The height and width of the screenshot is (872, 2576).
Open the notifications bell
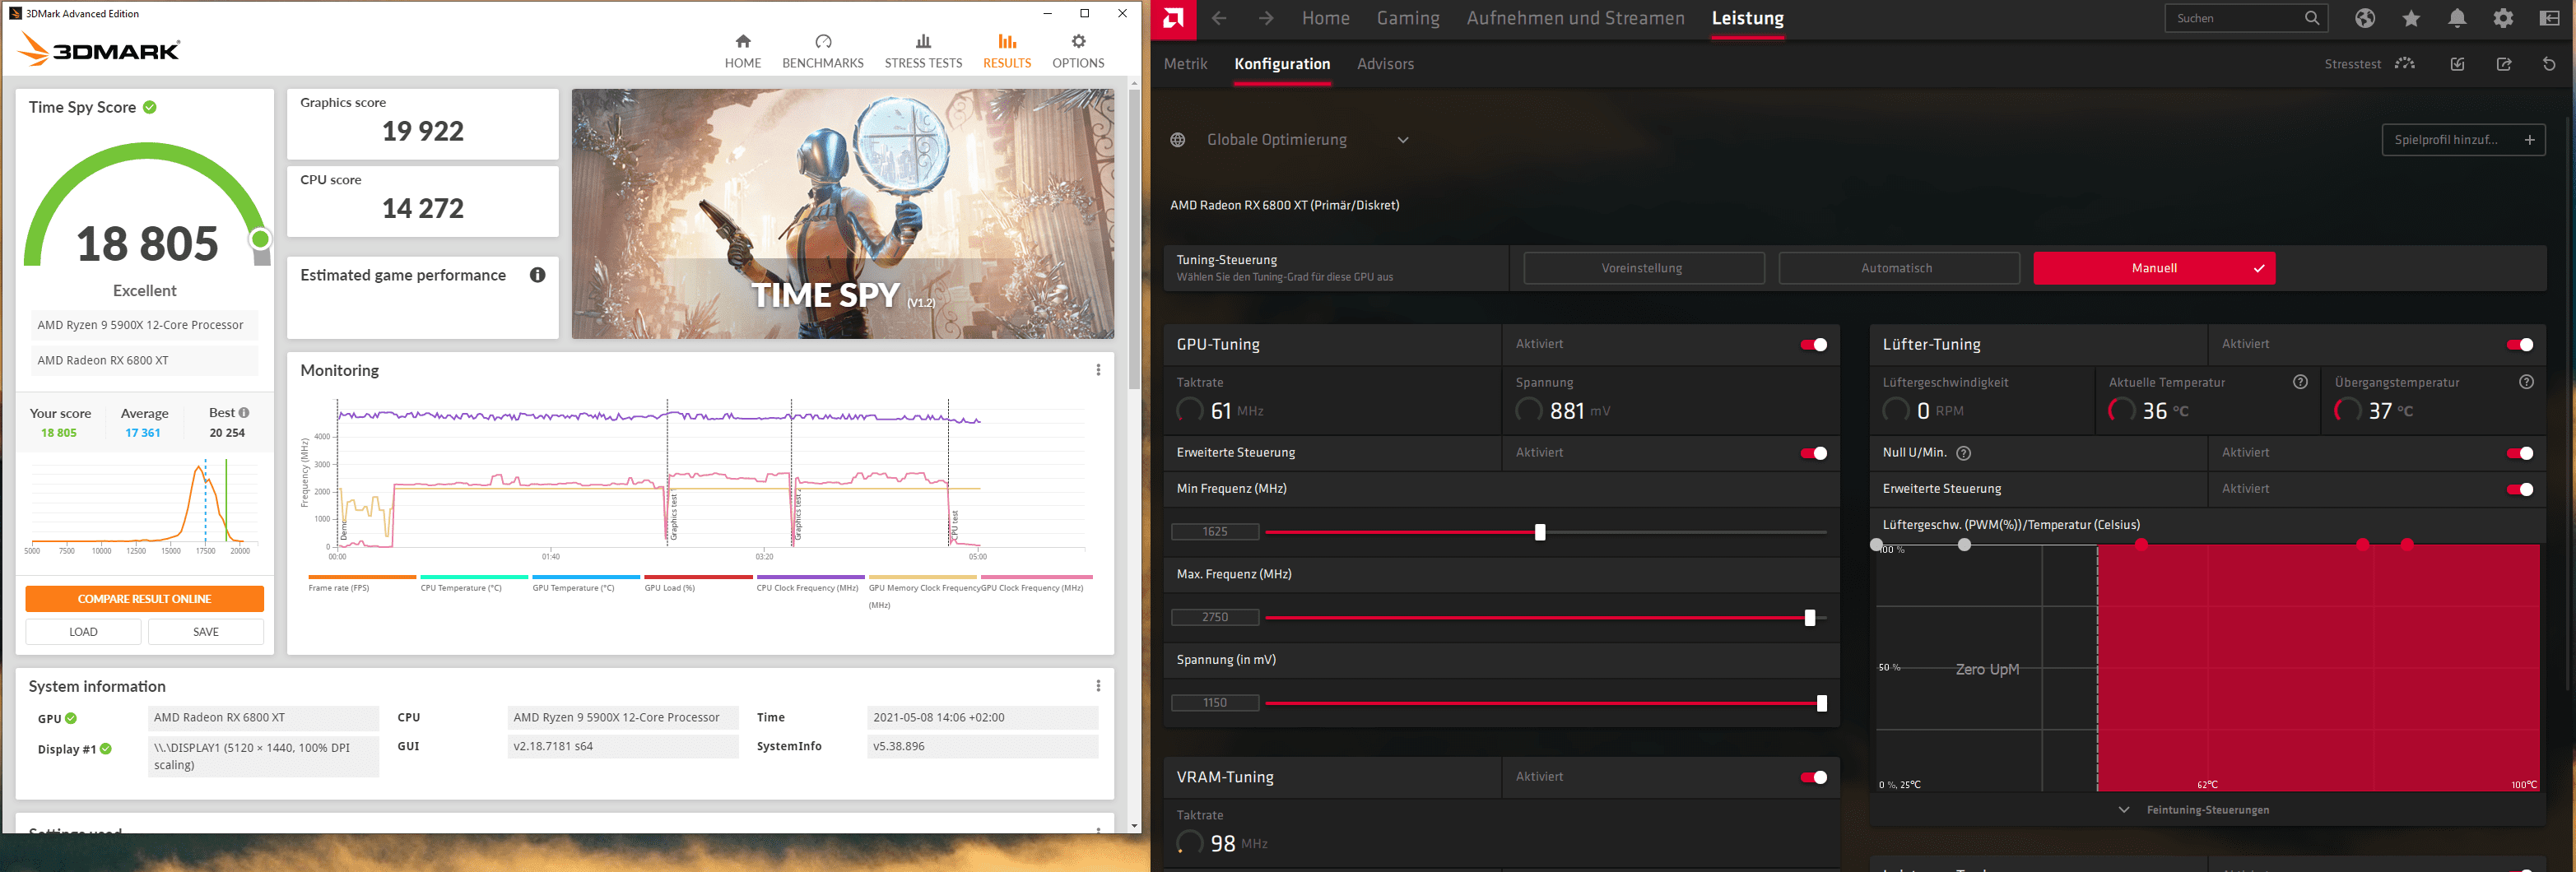(2457, 18)
